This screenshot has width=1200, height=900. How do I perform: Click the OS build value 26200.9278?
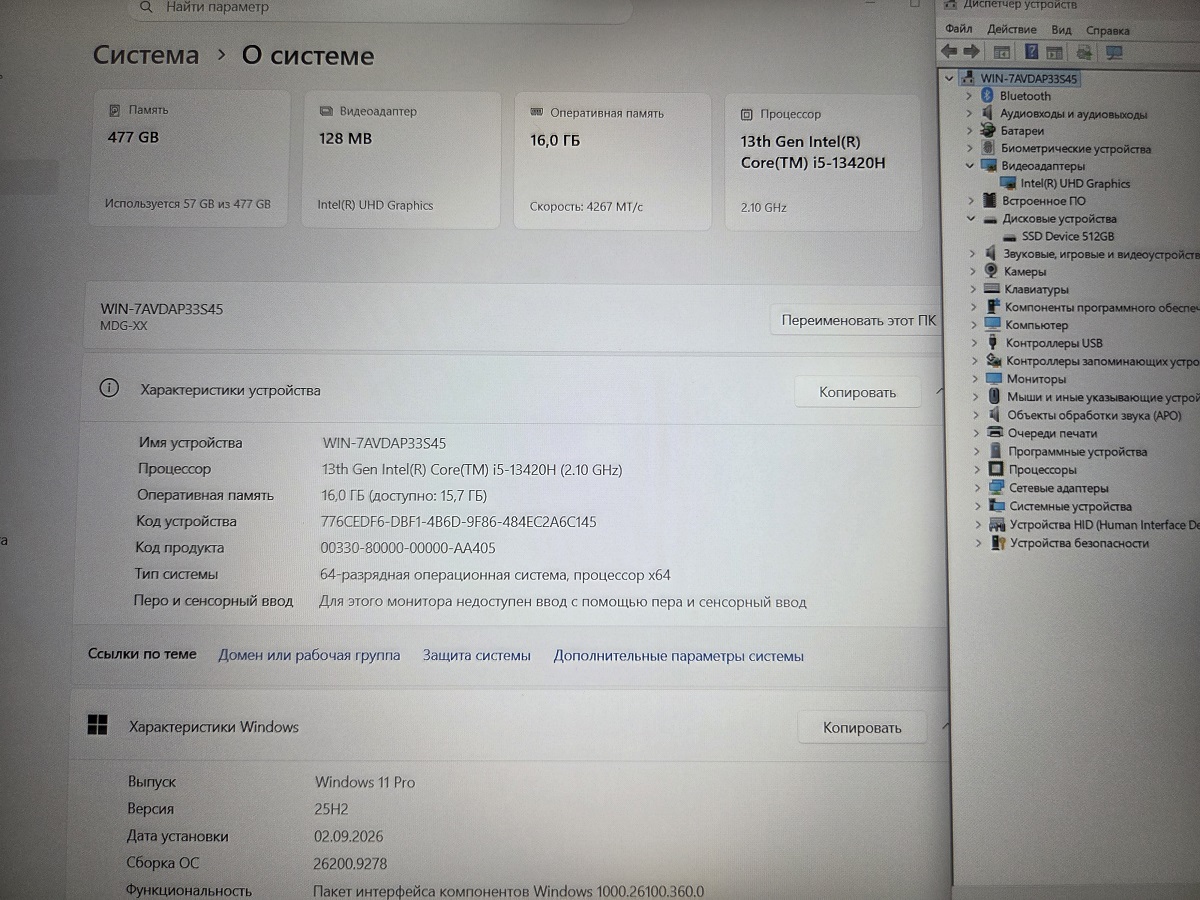coord(350,863)
